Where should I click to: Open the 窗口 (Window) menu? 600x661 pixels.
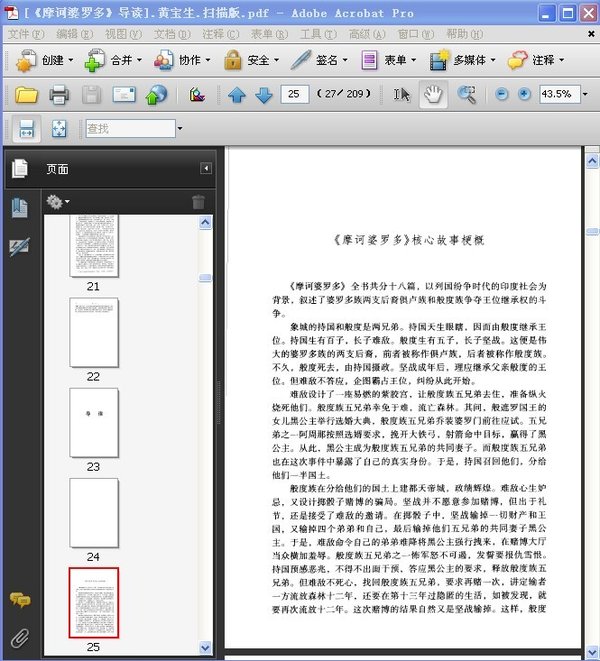tap(416, 34)
